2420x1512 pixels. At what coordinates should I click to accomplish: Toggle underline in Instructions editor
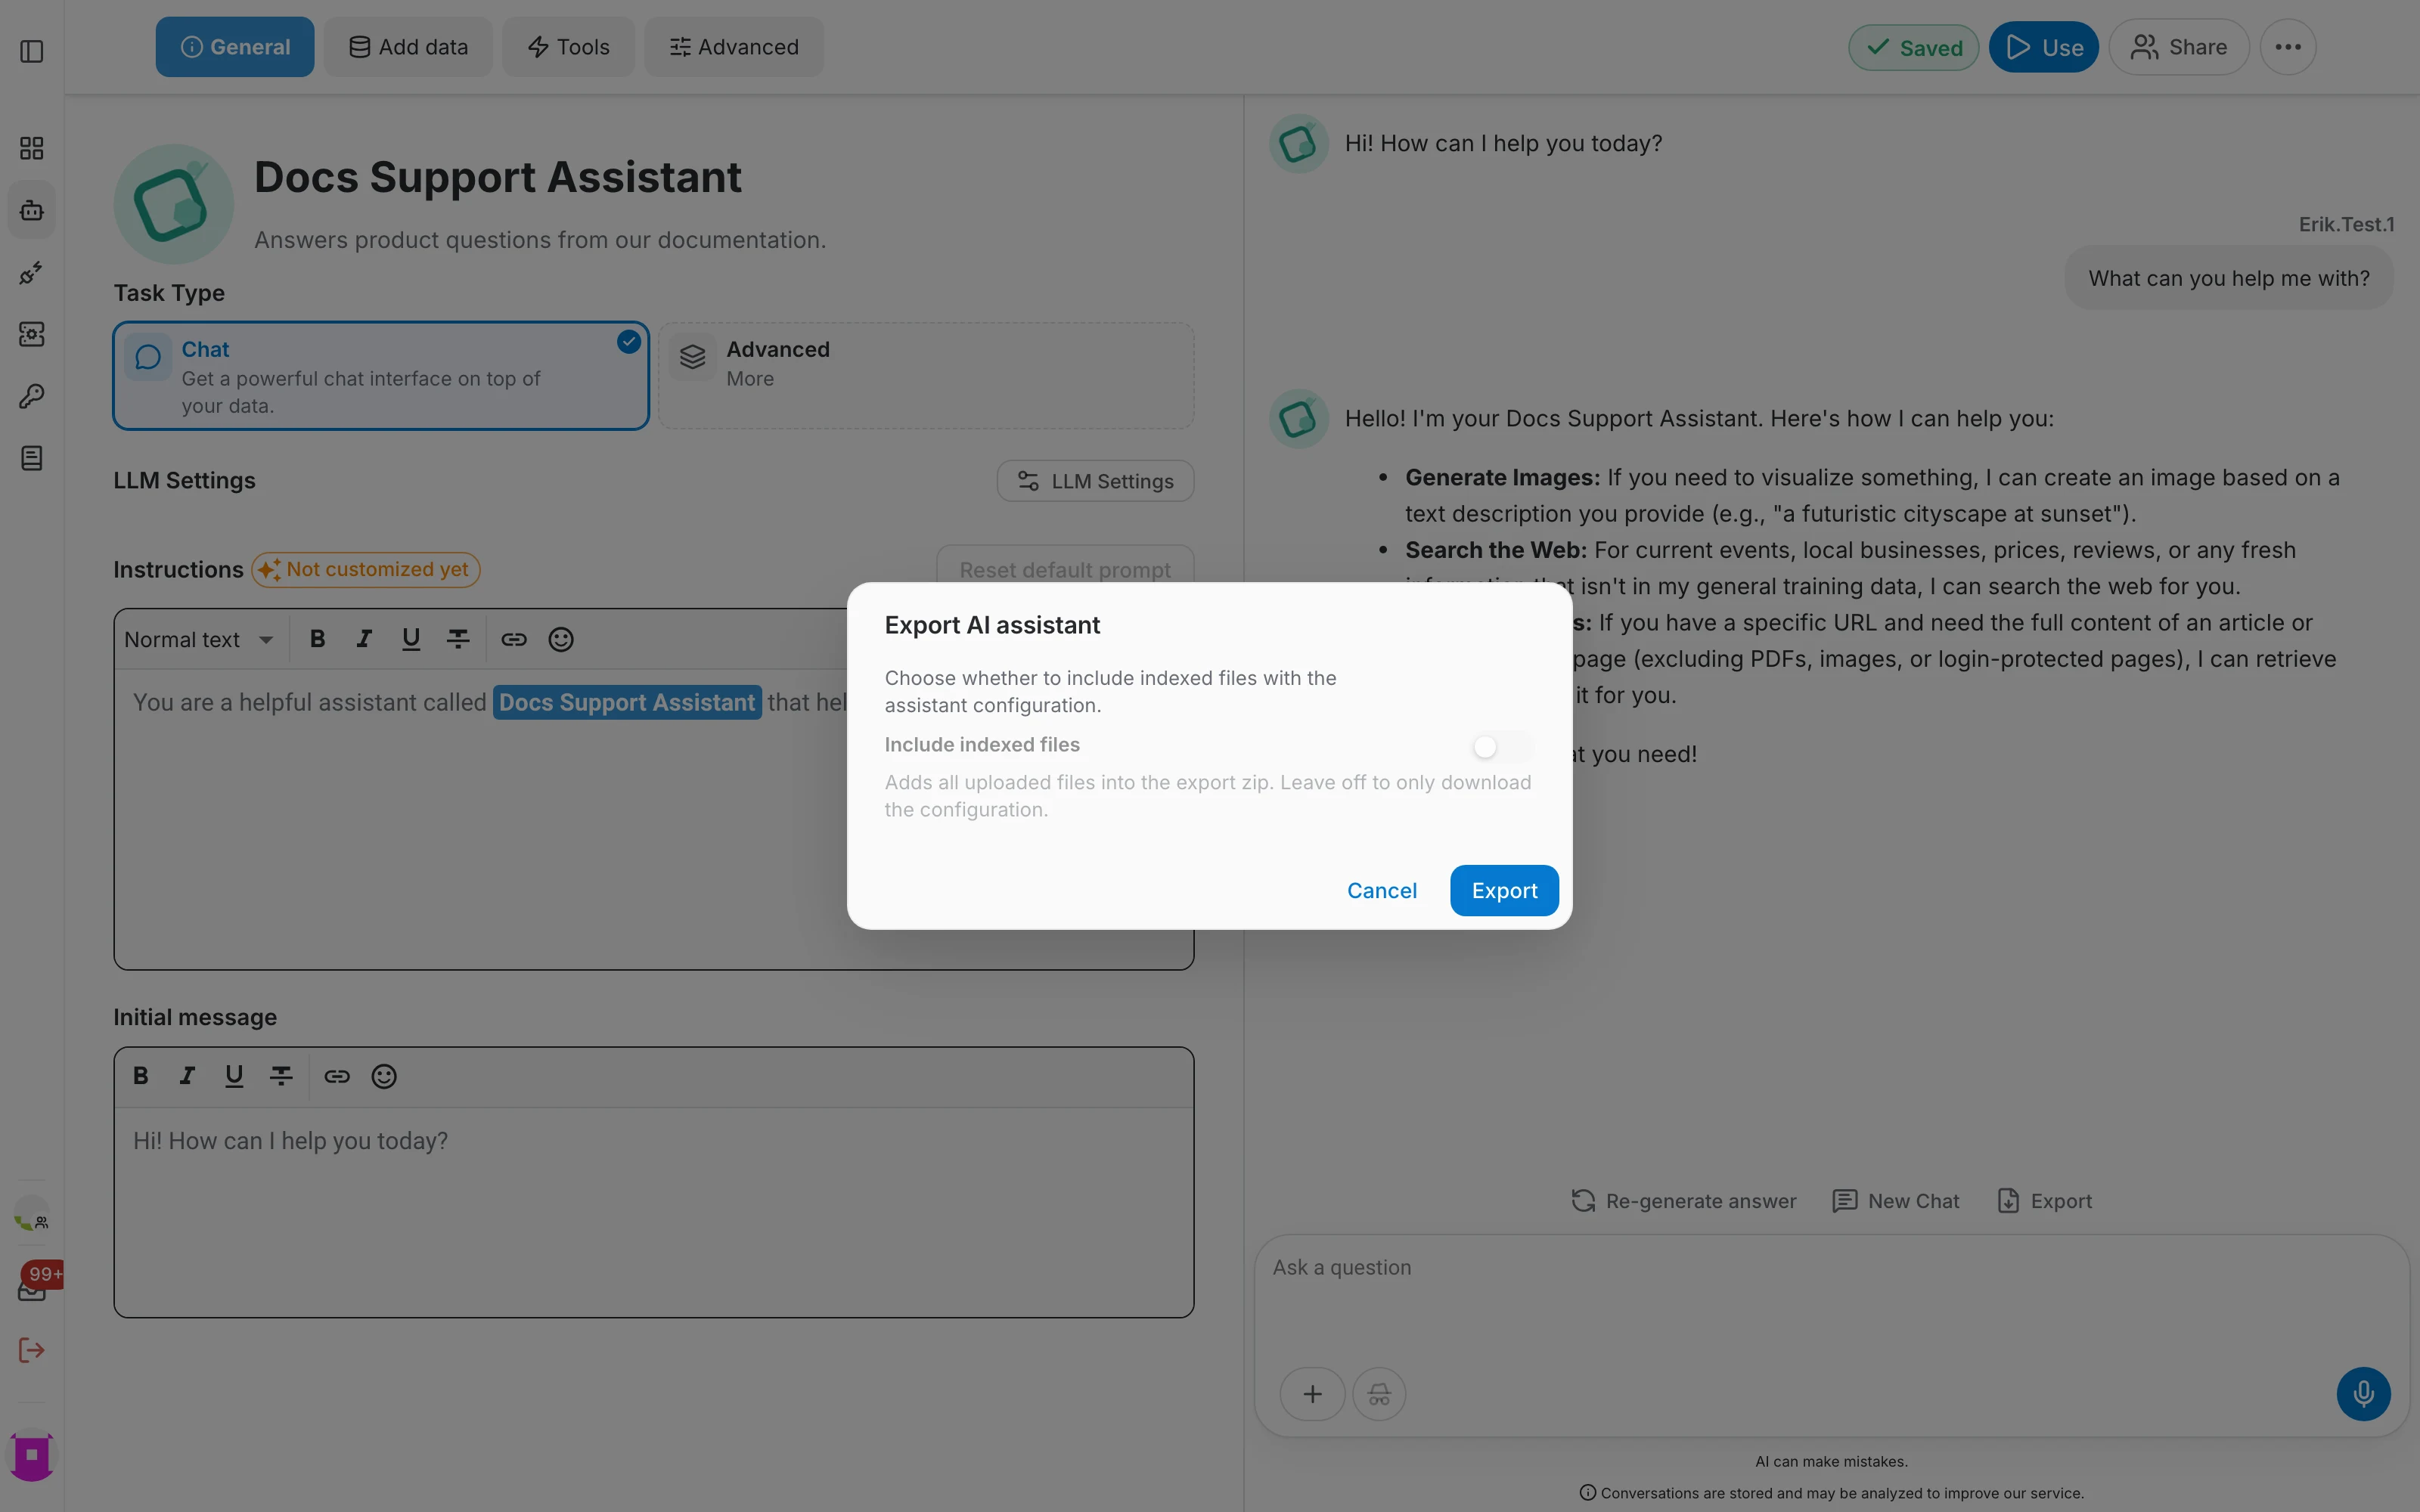coord(411,639)
